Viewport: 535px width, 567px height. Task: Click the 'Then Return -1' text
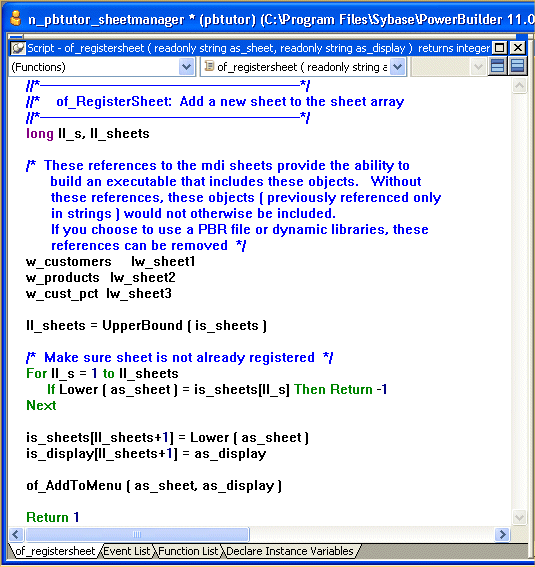[341, 389]
